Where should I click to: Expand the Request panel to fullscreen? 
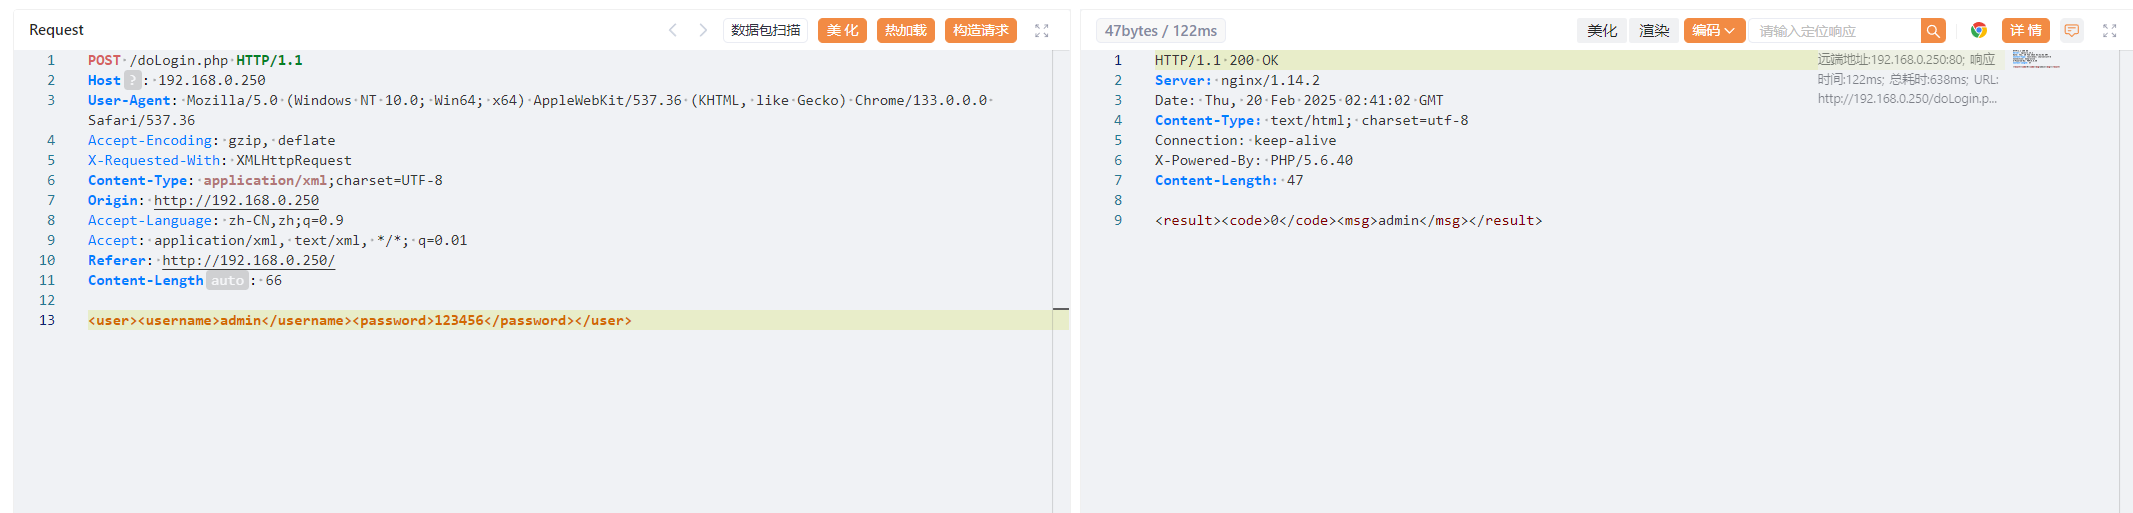pyautogui.click(x=1041, y=31)
